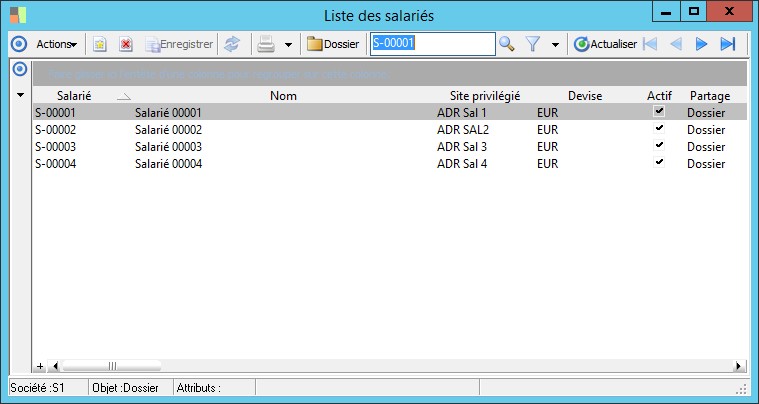Click the double-arrow refresh icon in toolbar
Screen dimensions: 759x404
(232, 45)
